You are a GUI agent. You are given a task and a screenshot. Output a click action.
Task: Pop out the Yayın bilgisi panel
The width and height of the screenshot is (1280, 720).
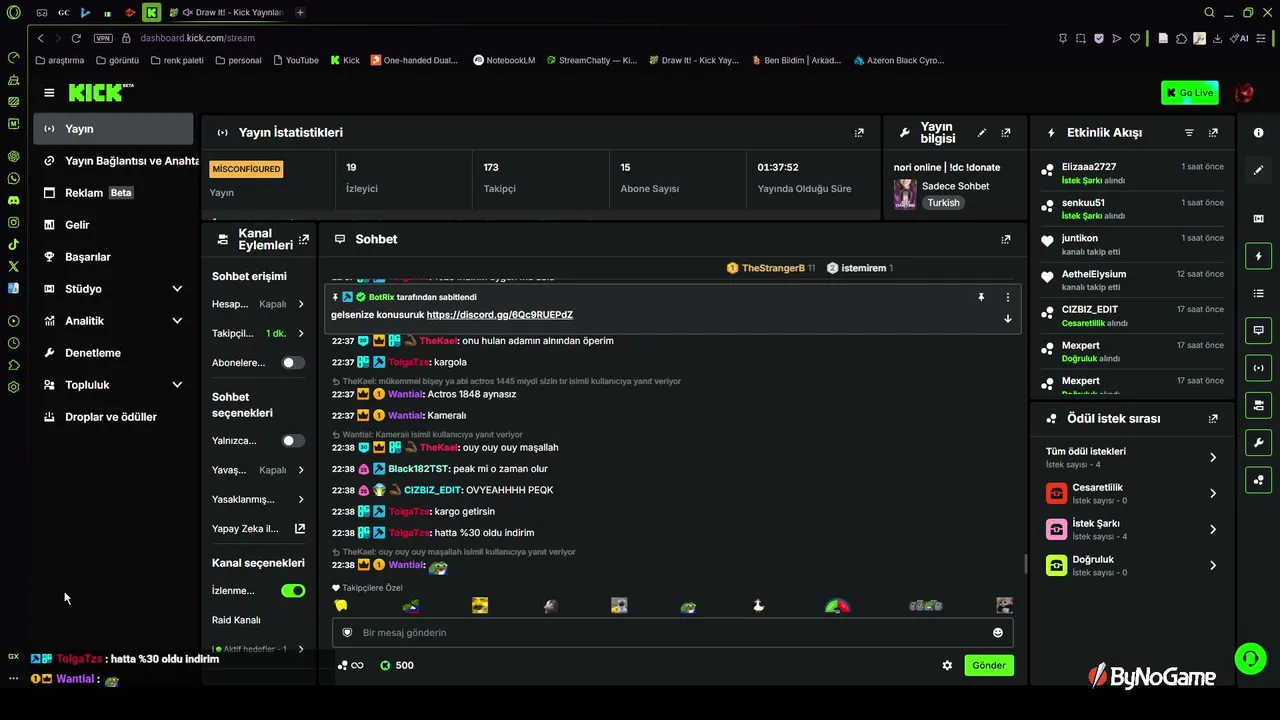tap(1006, 132)
